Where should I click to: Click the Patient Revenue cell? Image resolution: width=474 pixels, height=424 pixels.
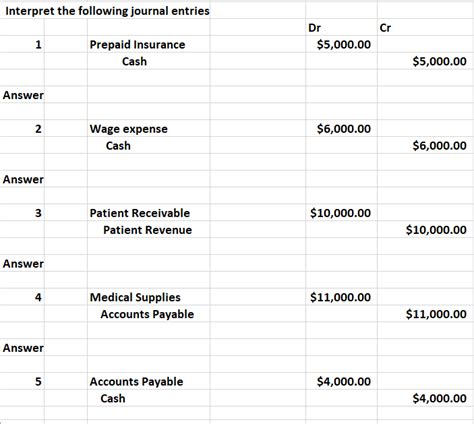pos(147,230)
